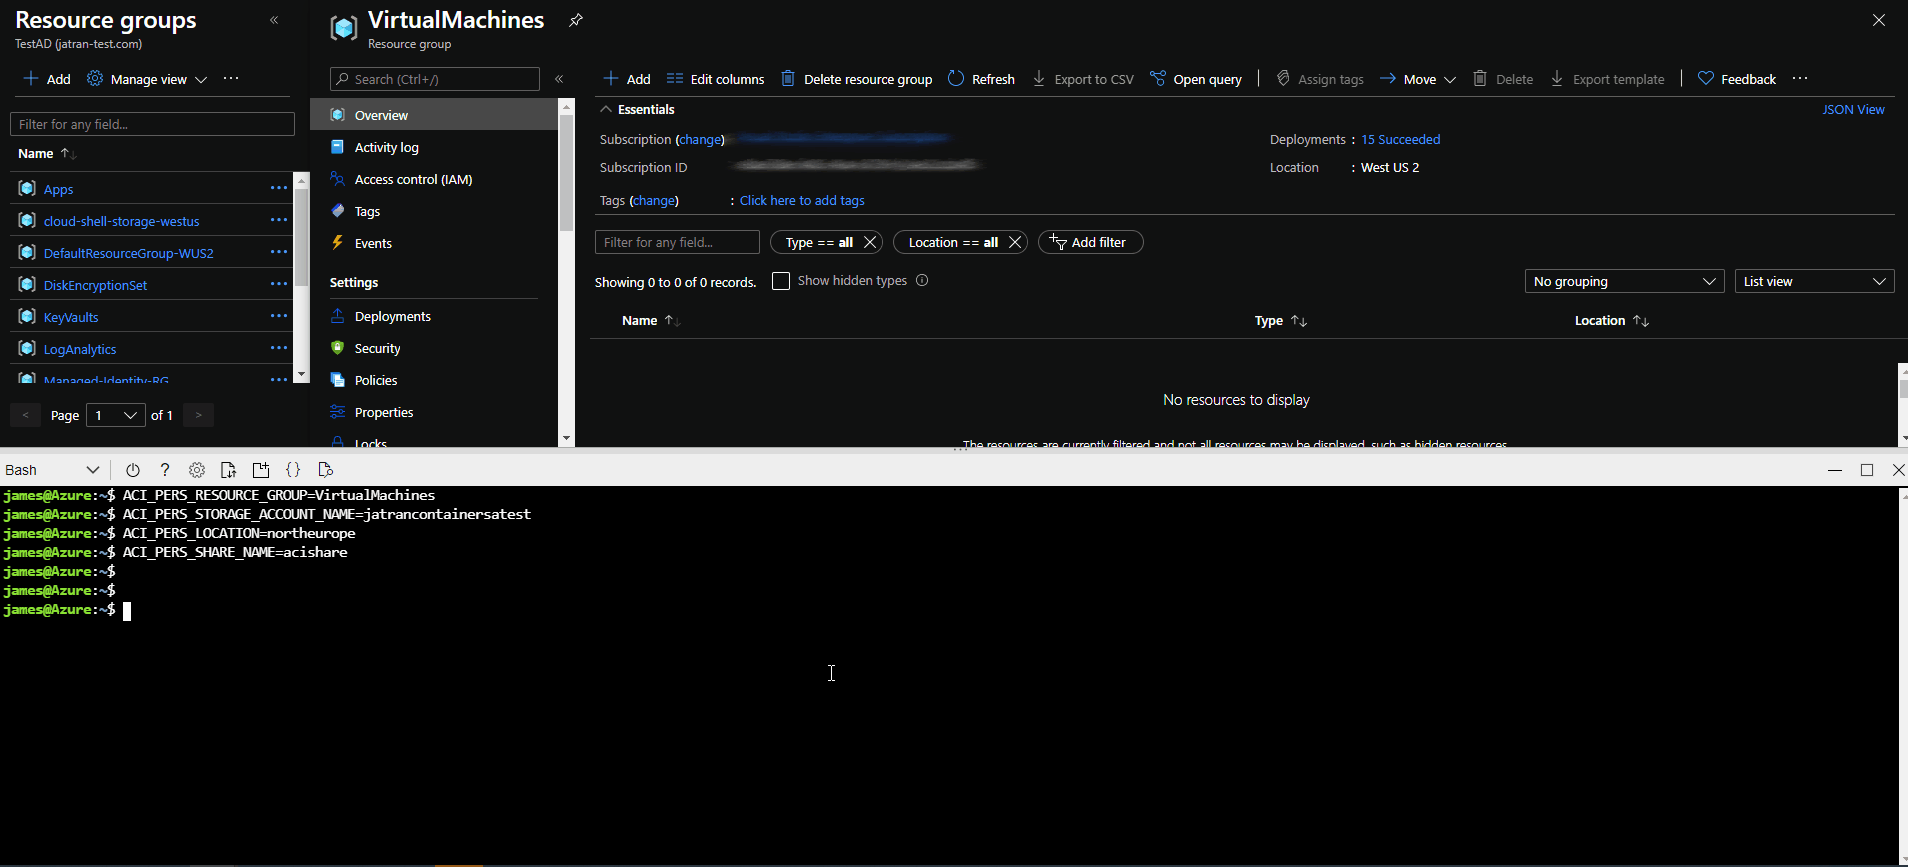Click the Resource groups Filter for any field box

(152, 124)
